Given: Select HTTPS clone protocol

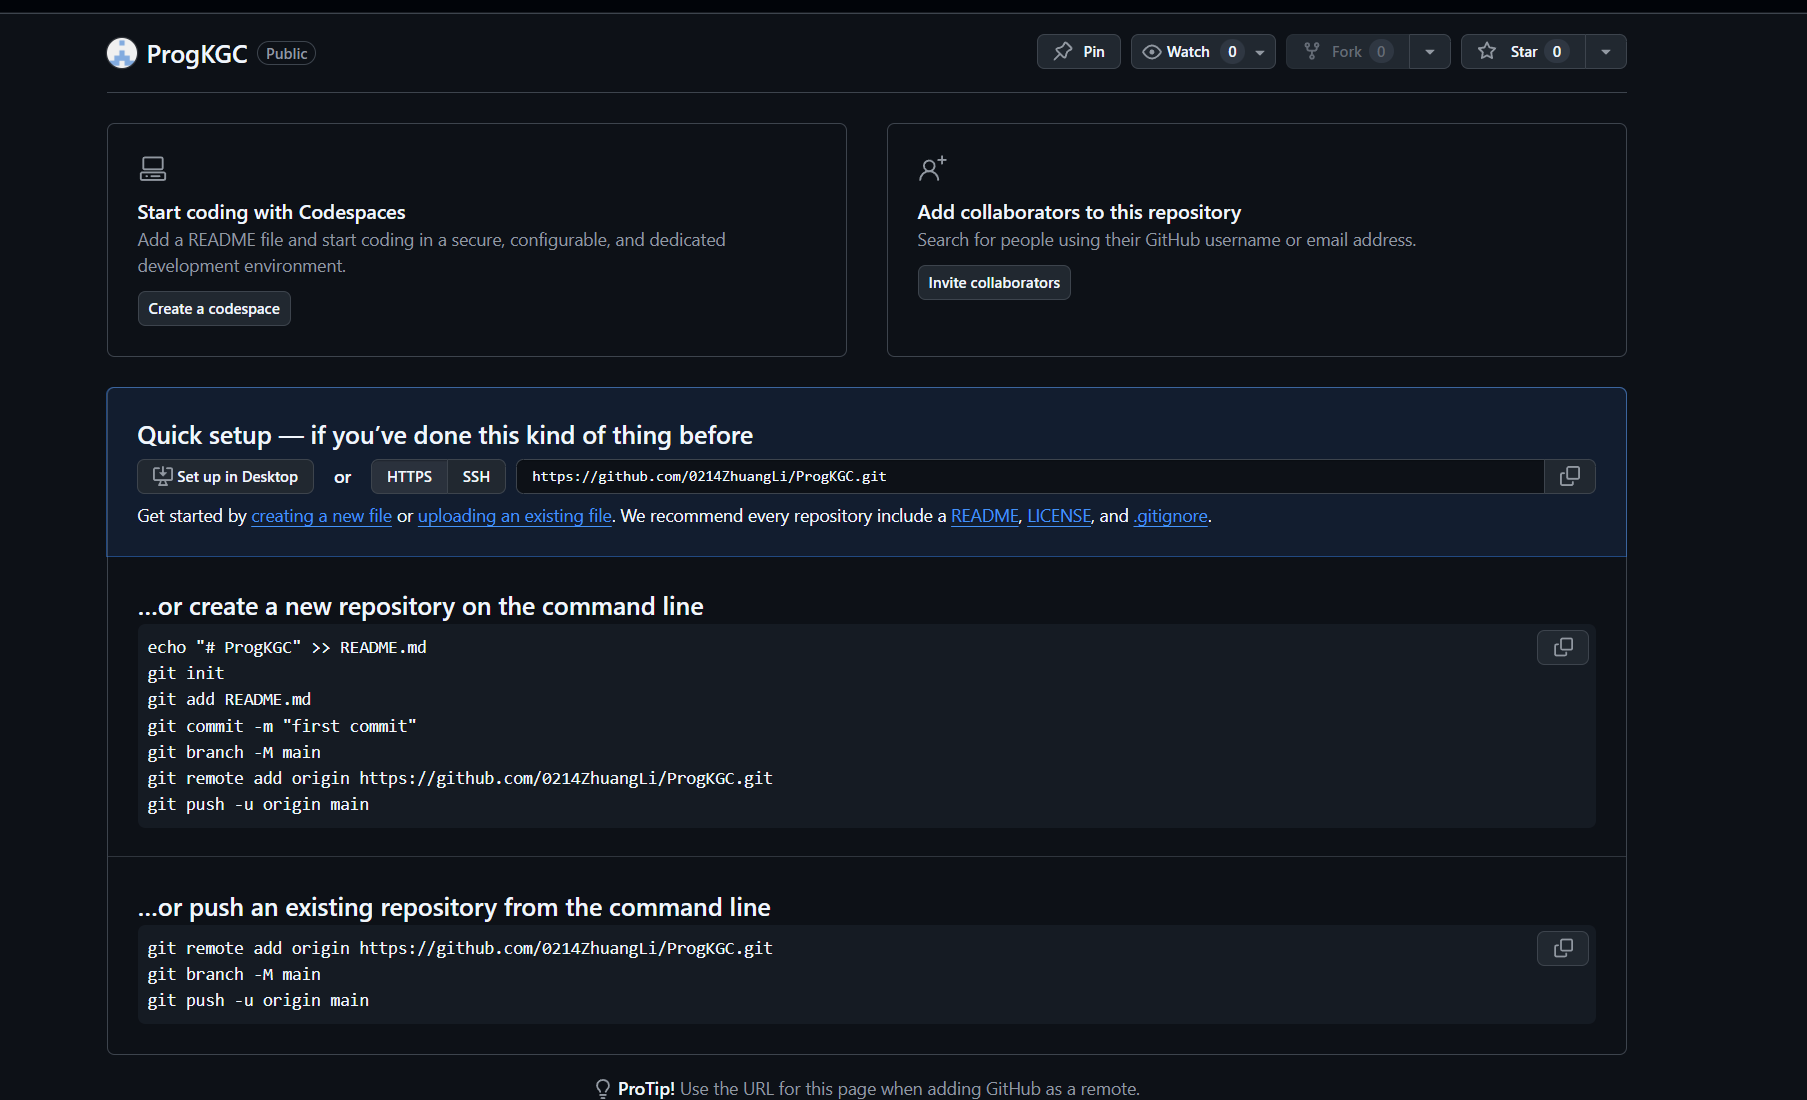Looking at the screenshot, I should tap(410, 477).
